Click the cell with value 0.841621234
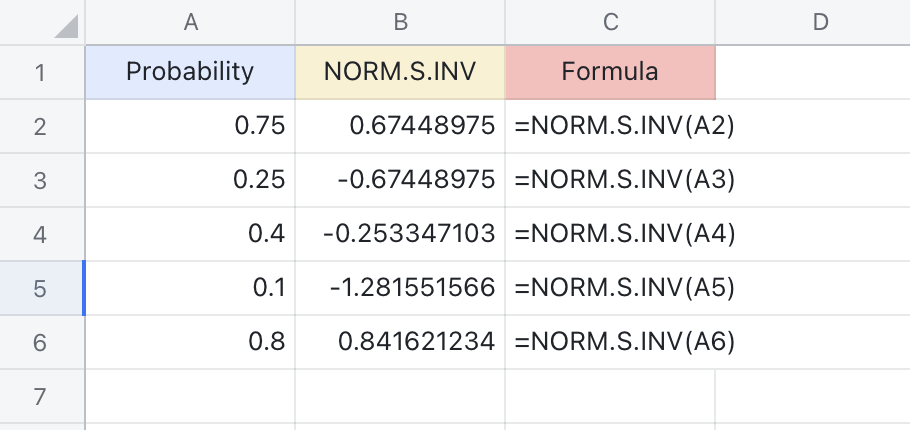 (400, 342)
